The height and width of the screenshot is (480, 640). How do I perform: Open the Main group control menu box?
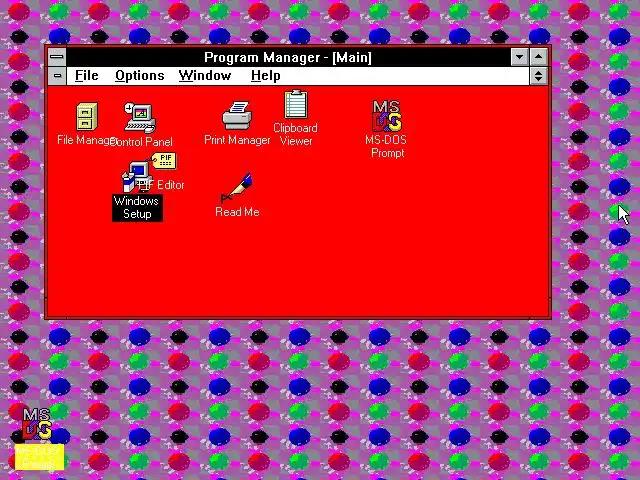57,76
